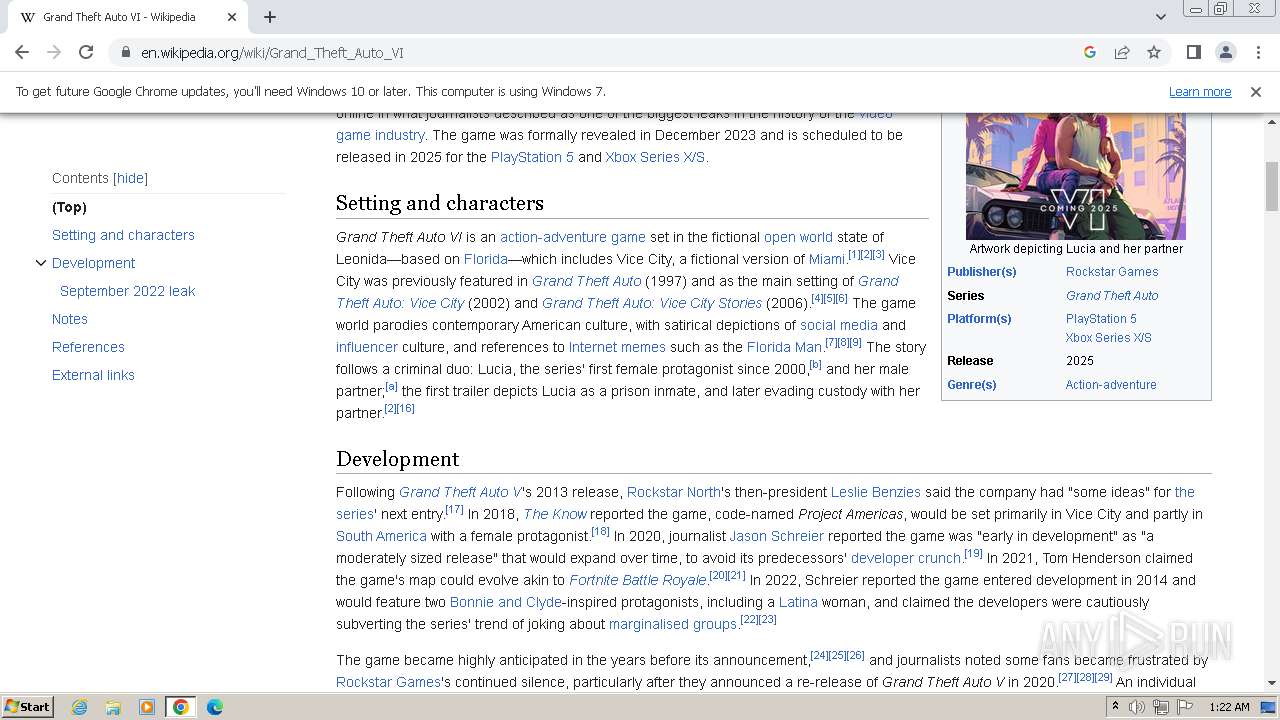Switch to Chrome in the taskbar

click(181, 707)
